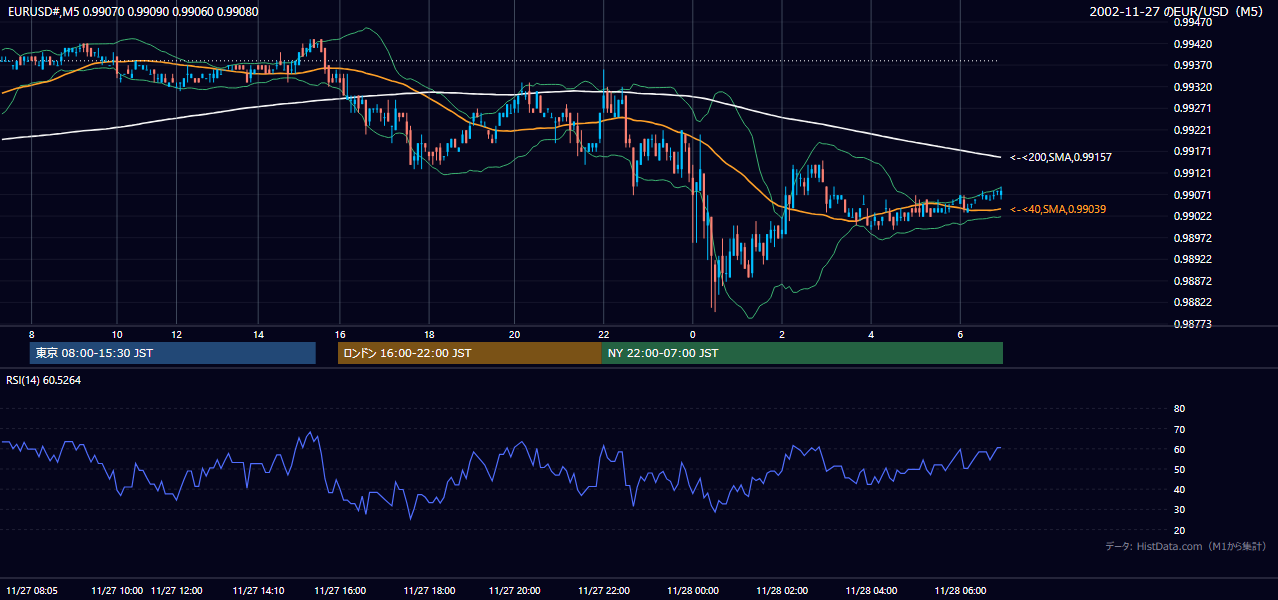Click hour tick 22 under the price chart
Viewport: 1278px width, 600px height.
[603, 334]
